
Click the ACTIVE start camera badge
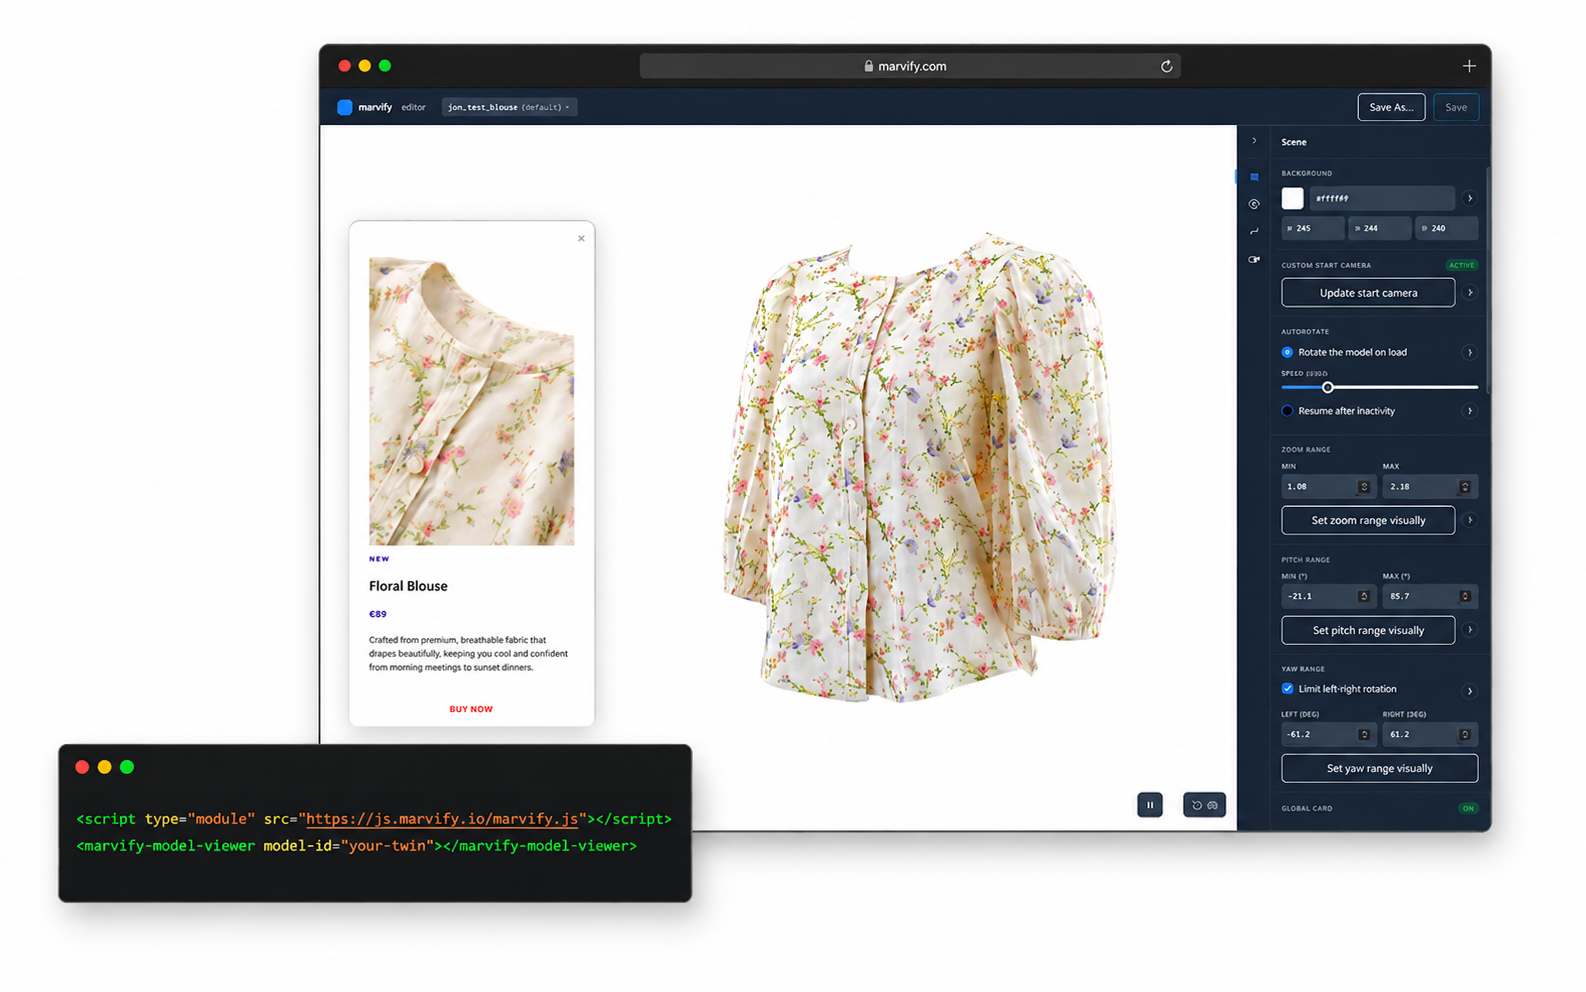coord(1462,265)
